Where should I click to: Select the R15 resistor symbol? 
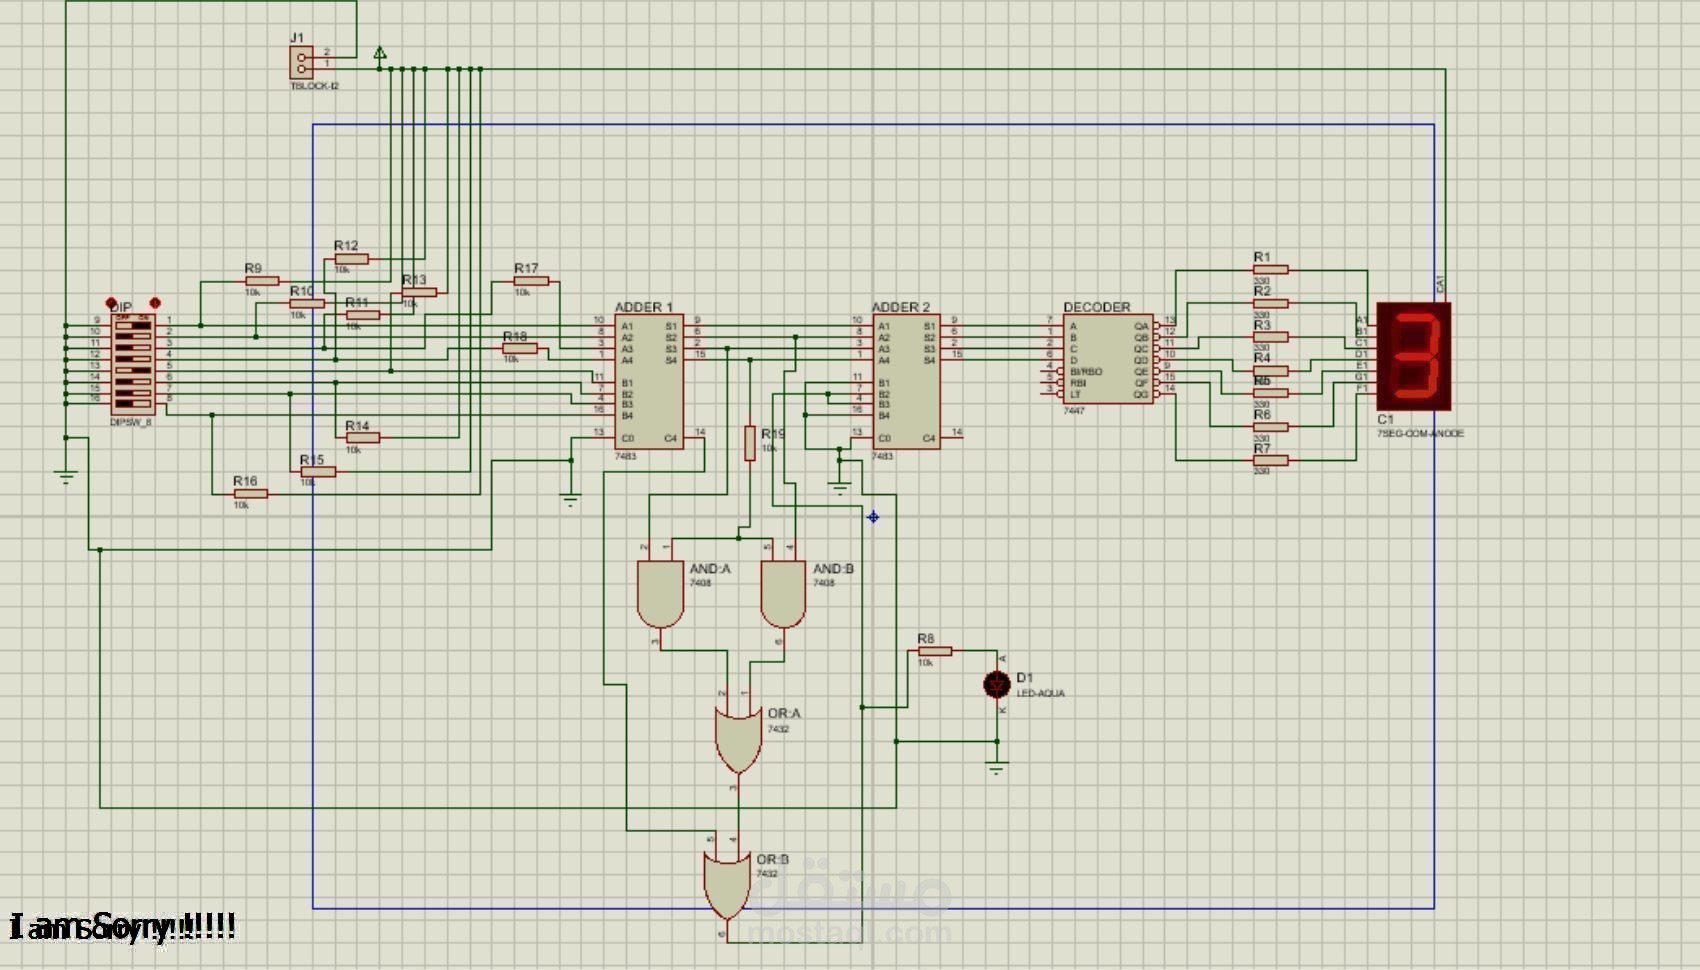point(318,472)
